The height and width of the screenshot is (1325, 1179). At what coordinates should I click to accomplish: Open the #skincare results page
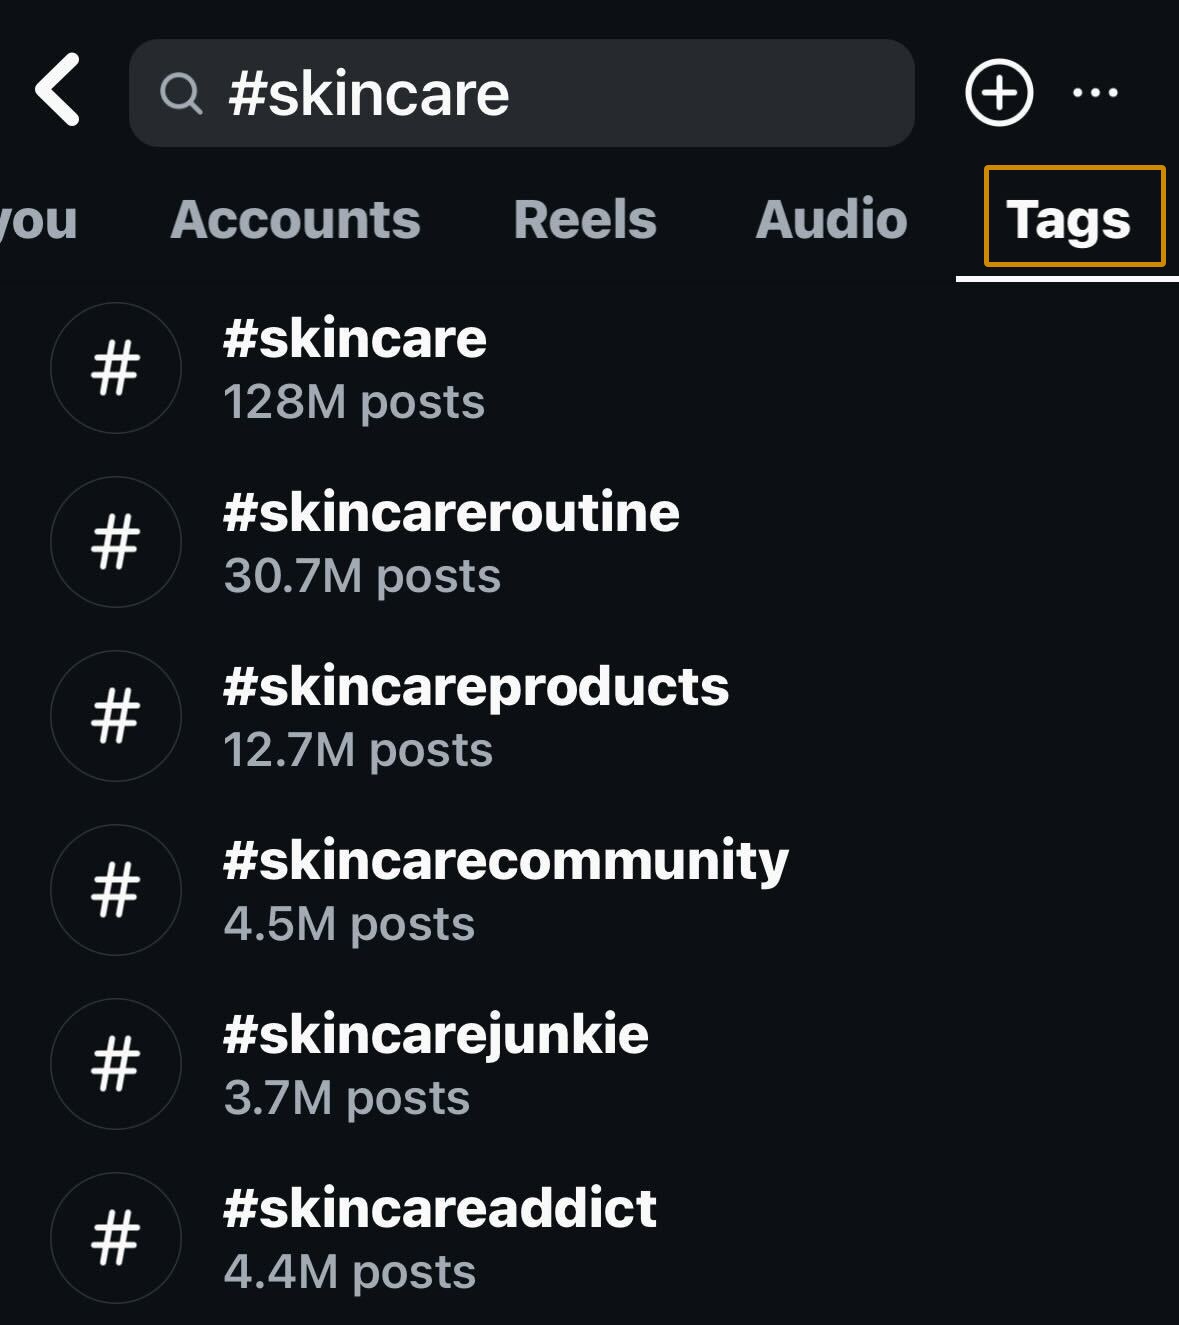point(353,368)
